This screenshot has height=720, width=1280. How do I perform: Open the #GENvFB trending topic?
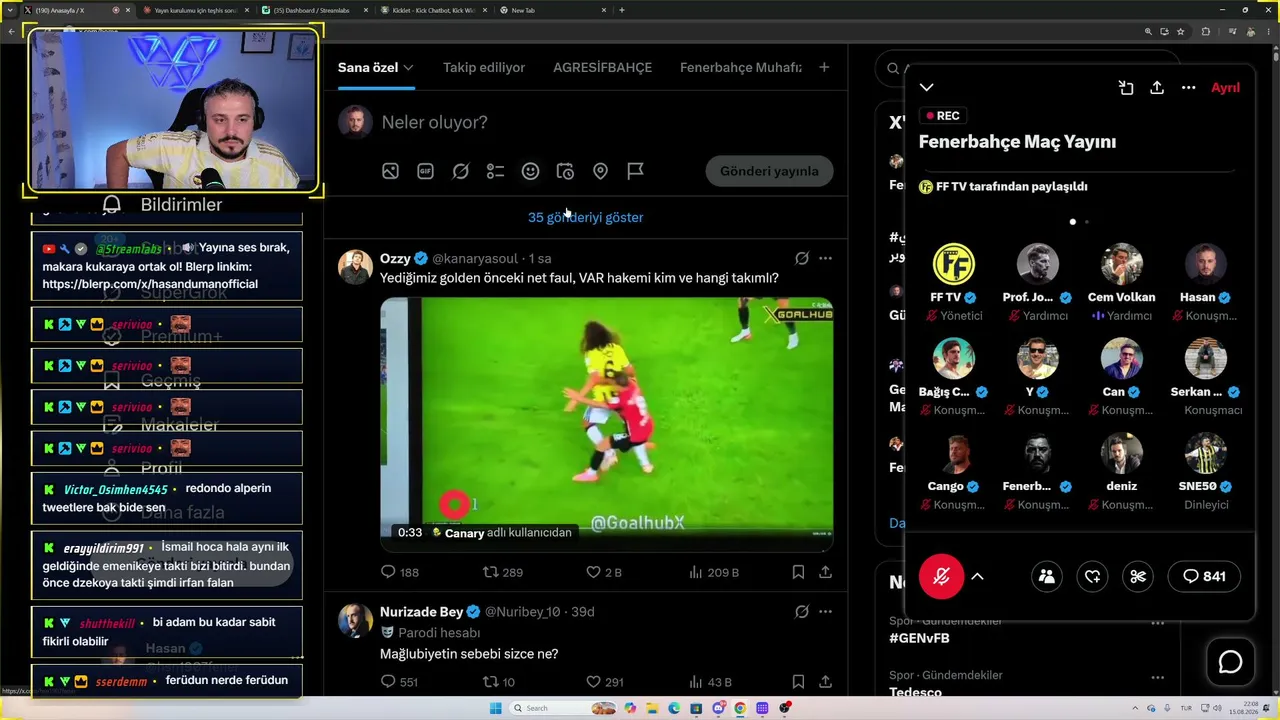pyautogui.click(x=919, y=637)
